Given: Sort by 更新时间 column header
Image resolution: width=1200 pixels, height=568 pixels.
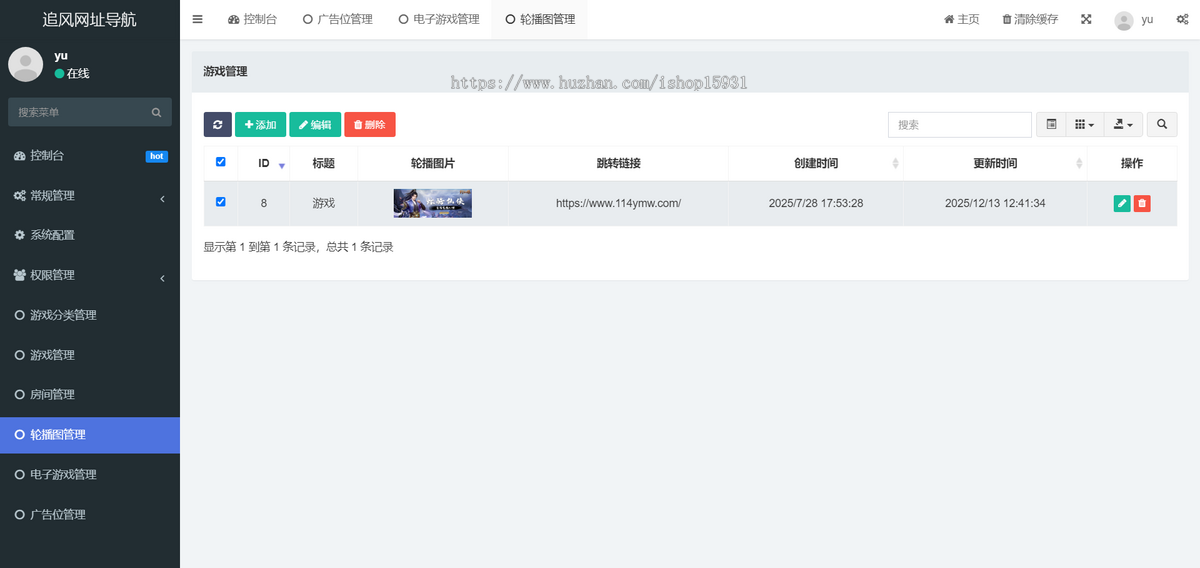Looking at the screenshot, I should [x=995, y=163].
